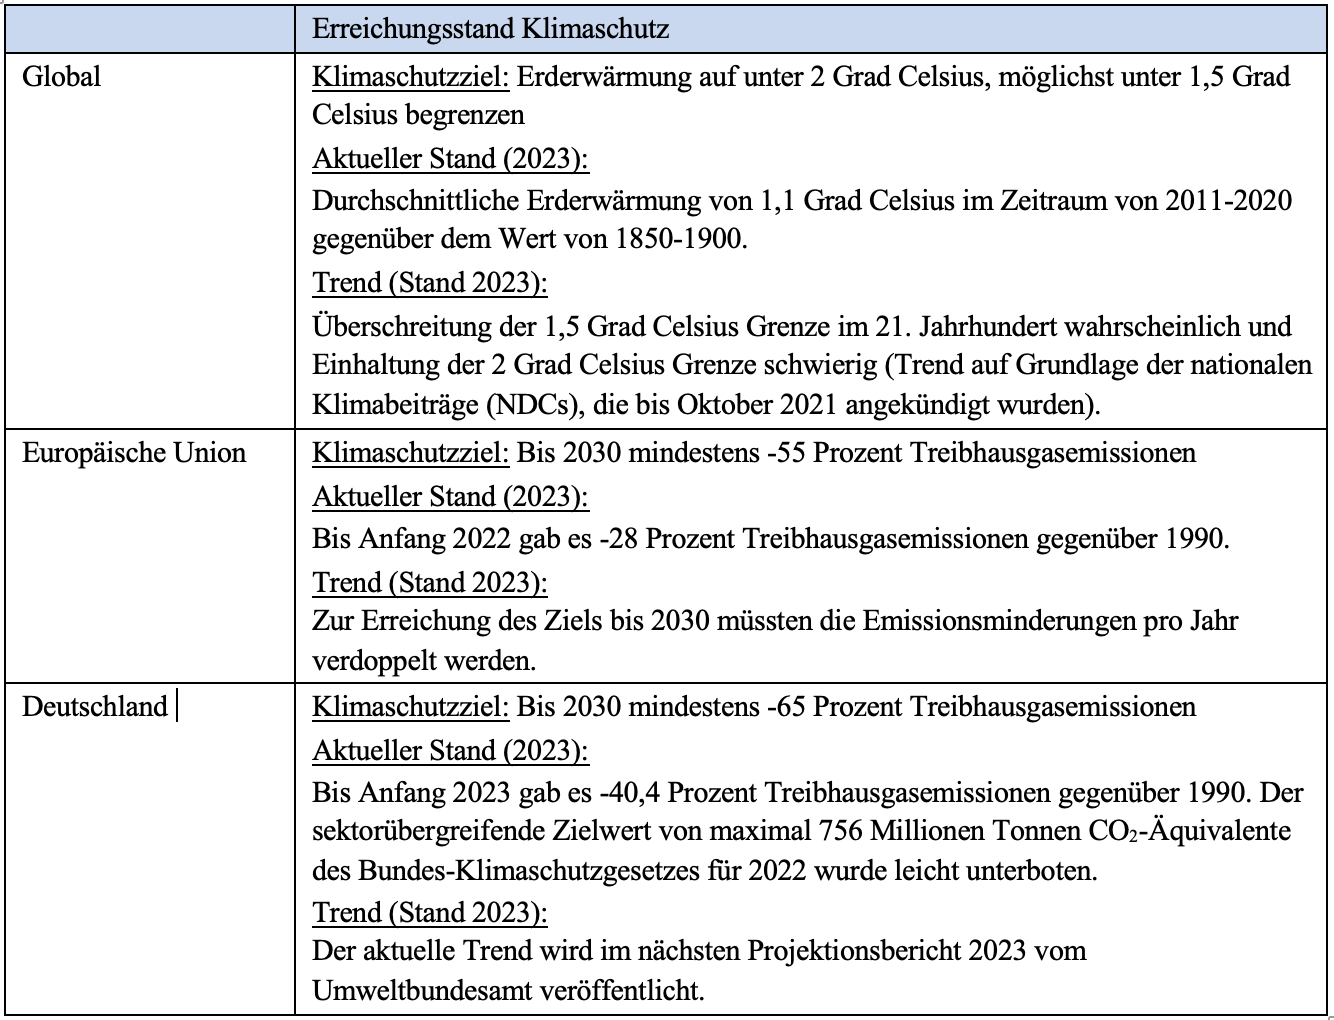Viewport: 1334px width, 1020px height.
Task: Click 'Umweltbundesamt veröffentlicht.' text
Action: tap(509, 991)
